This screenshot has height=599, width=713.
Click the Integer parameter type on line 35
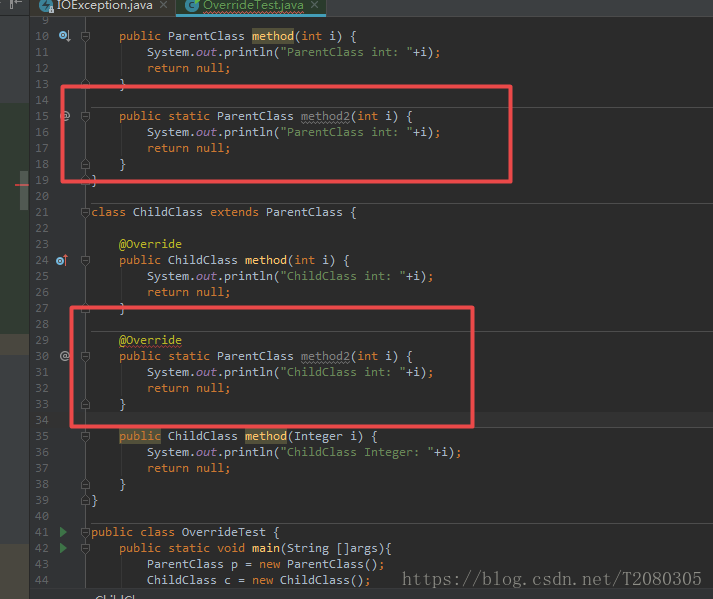[318, 436]
